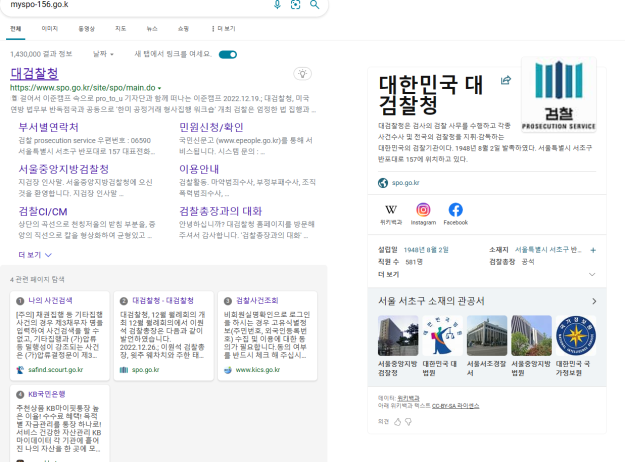Open the CC-BY-SA 라이센스 link
This screenshot has height=462, width=625.
click(456, 405)
